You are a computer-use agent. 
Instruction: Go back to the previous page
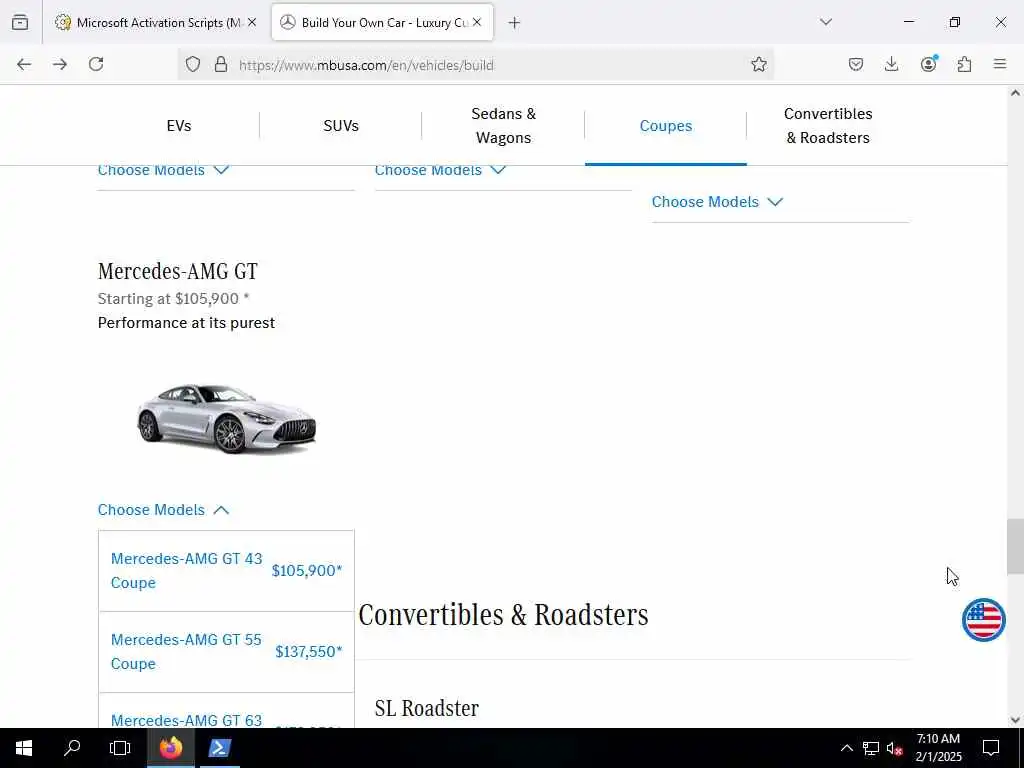(24, 64)
